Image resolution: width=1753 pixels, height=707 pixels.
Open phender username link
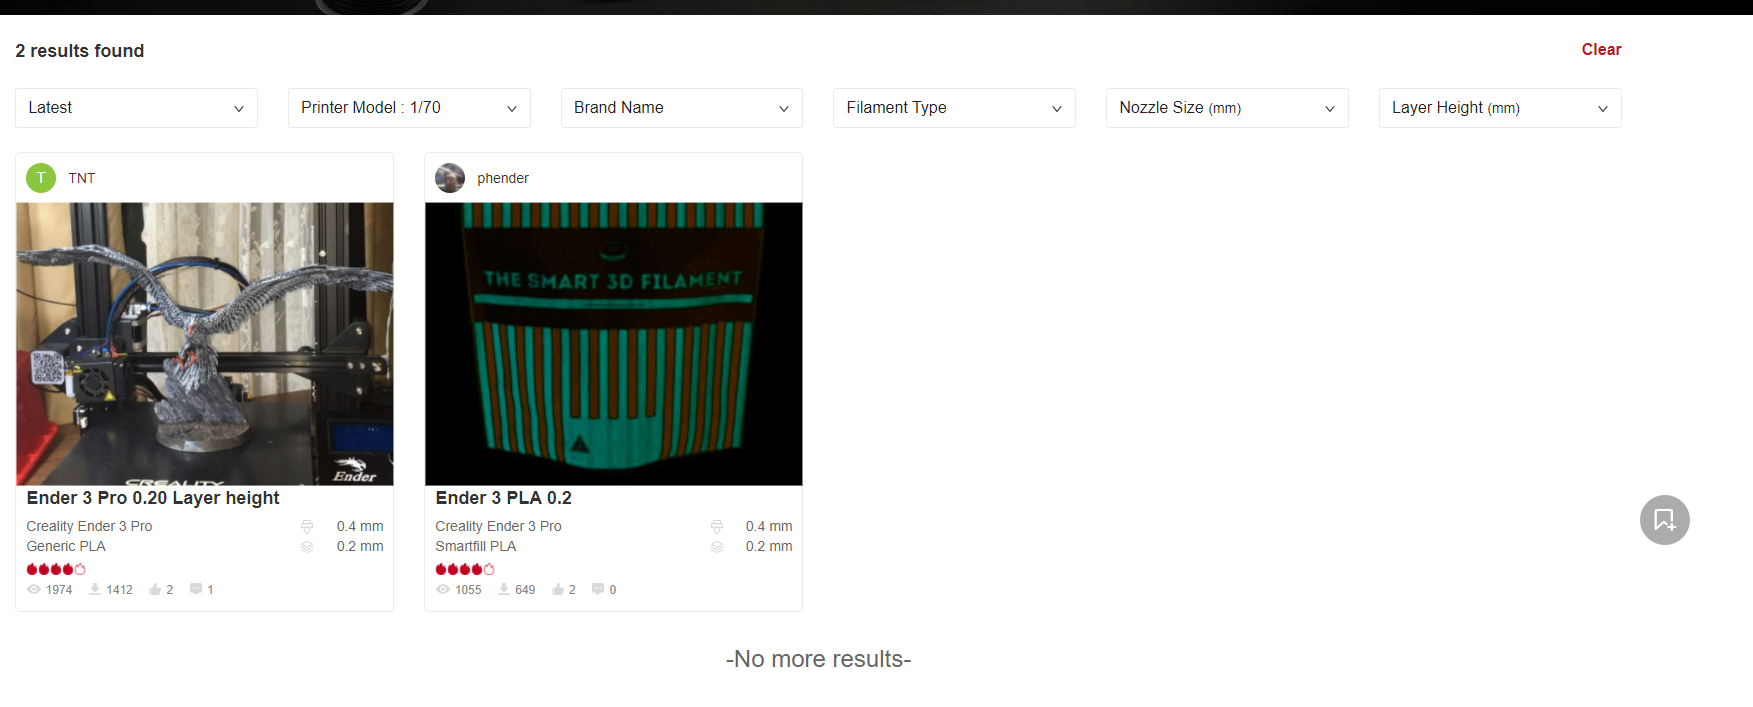point(503,178)
